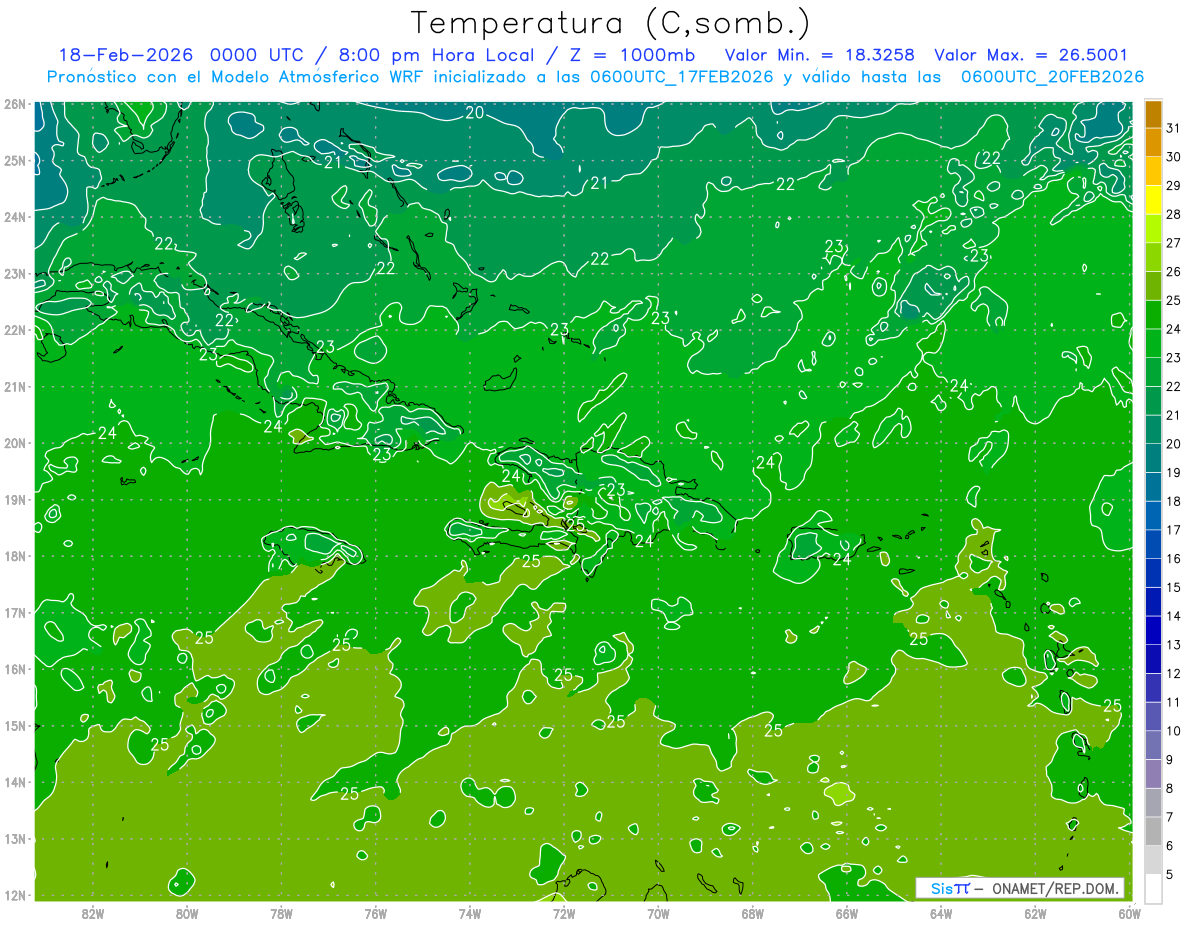The width and height of the screenshot is (1200, 927).
Task: Click the legend value 12
Action: pyautogui.click(x=1174, y=673)
